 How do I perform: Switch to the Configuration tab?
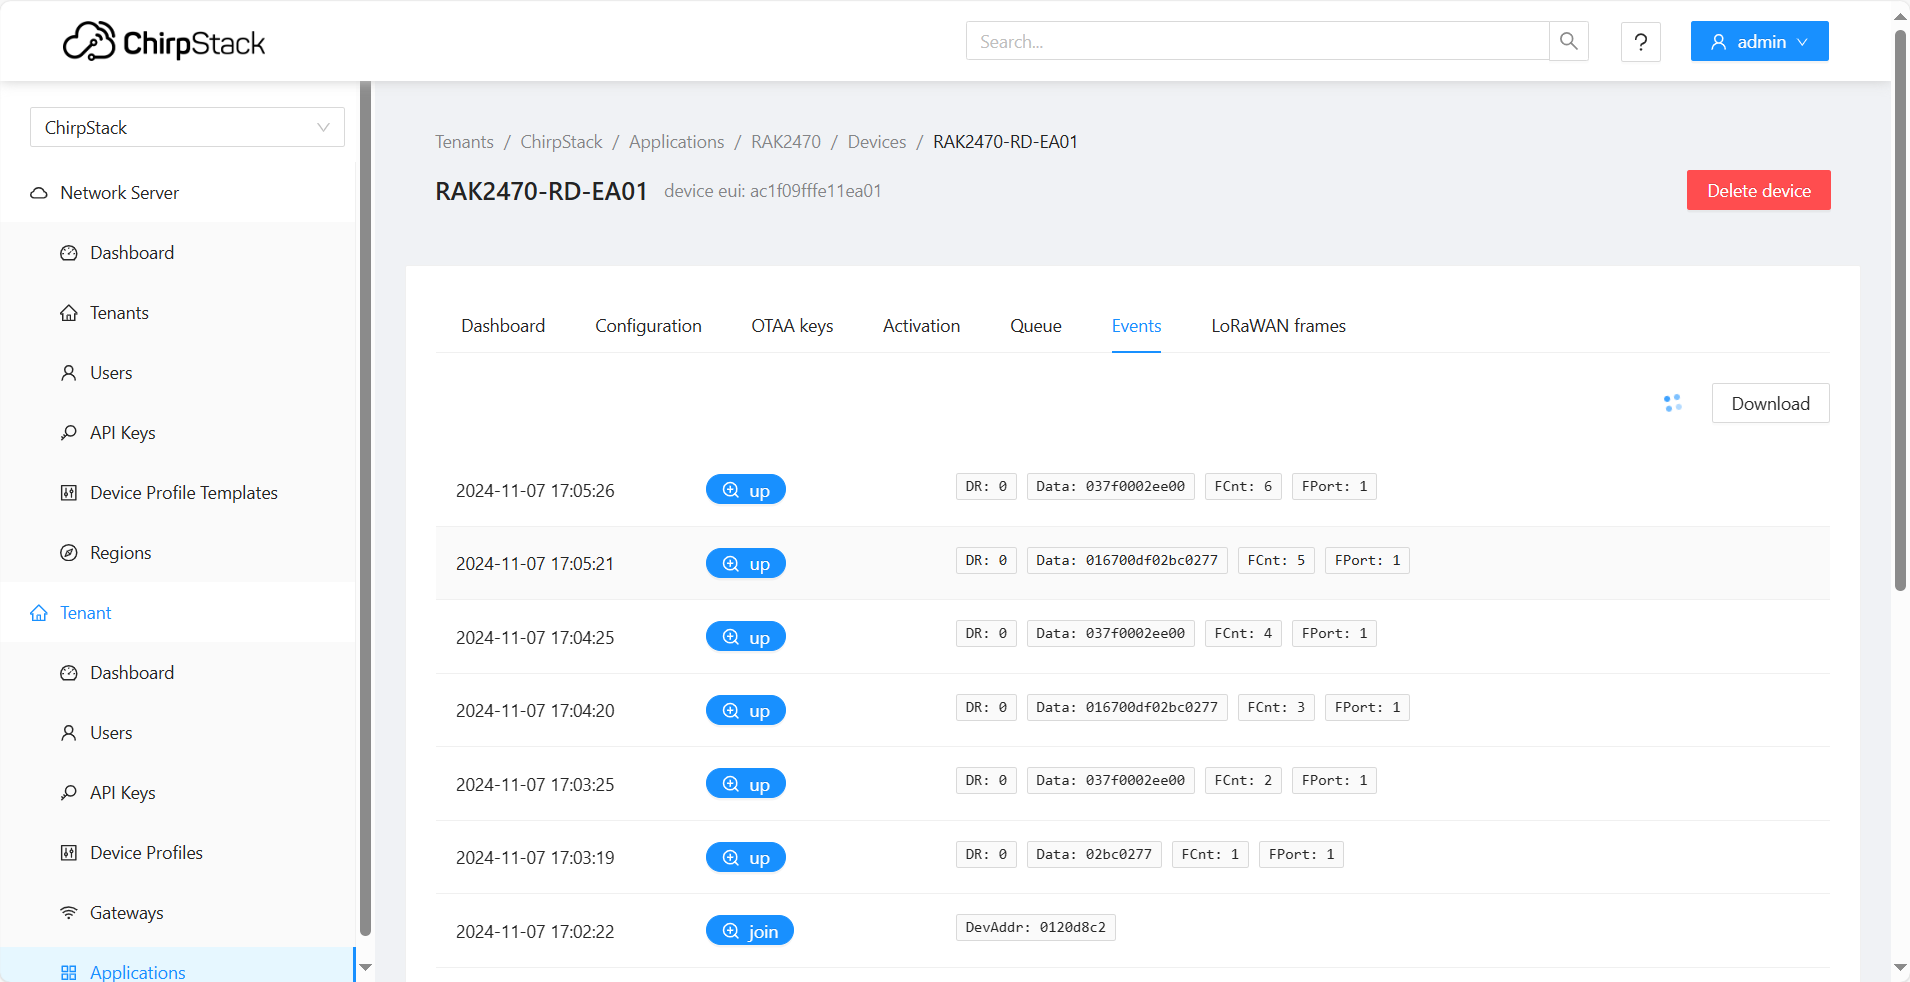648,325
